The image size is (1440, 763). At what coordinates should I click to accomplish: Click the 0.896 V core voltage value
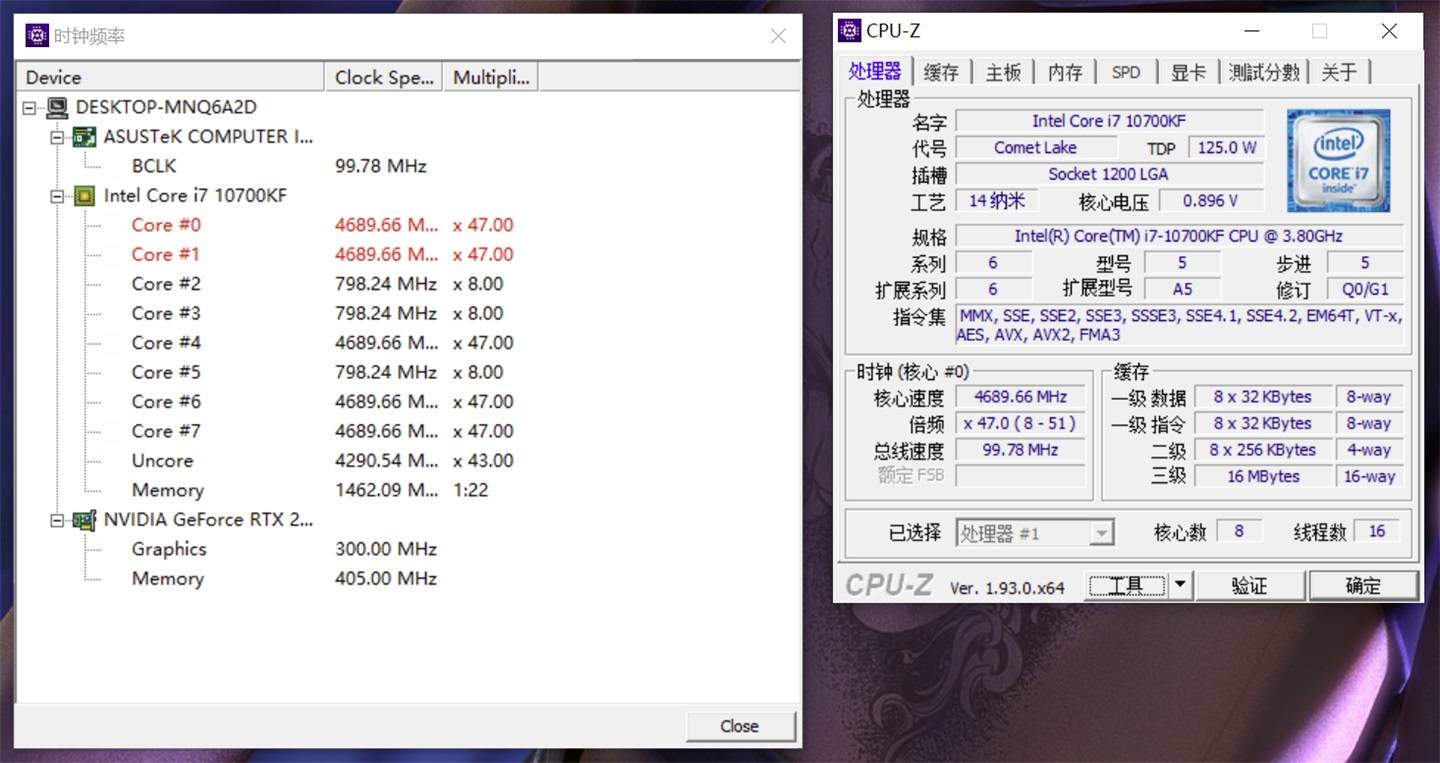point(1211,200)
